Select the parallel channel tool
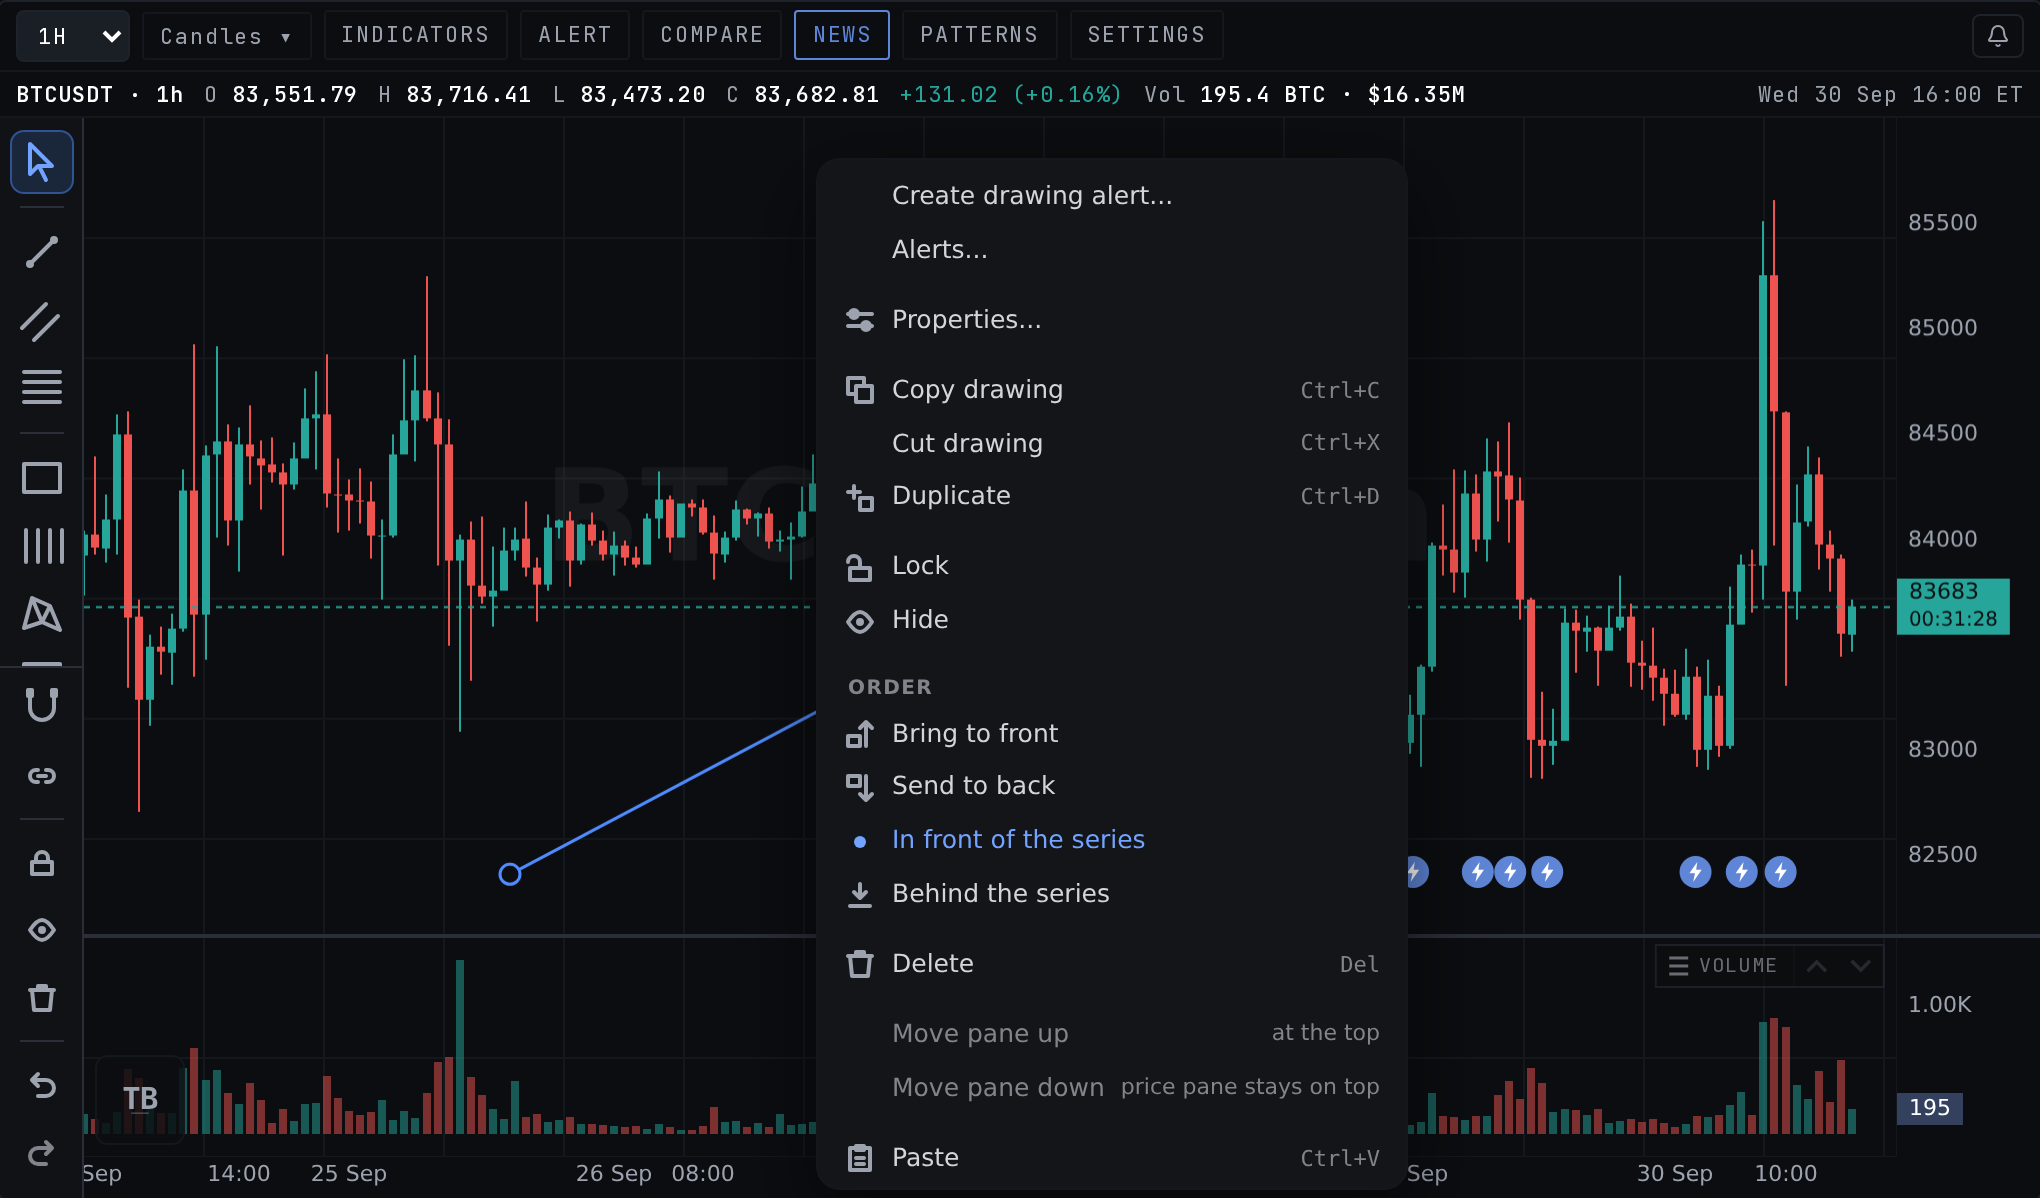 42,322
